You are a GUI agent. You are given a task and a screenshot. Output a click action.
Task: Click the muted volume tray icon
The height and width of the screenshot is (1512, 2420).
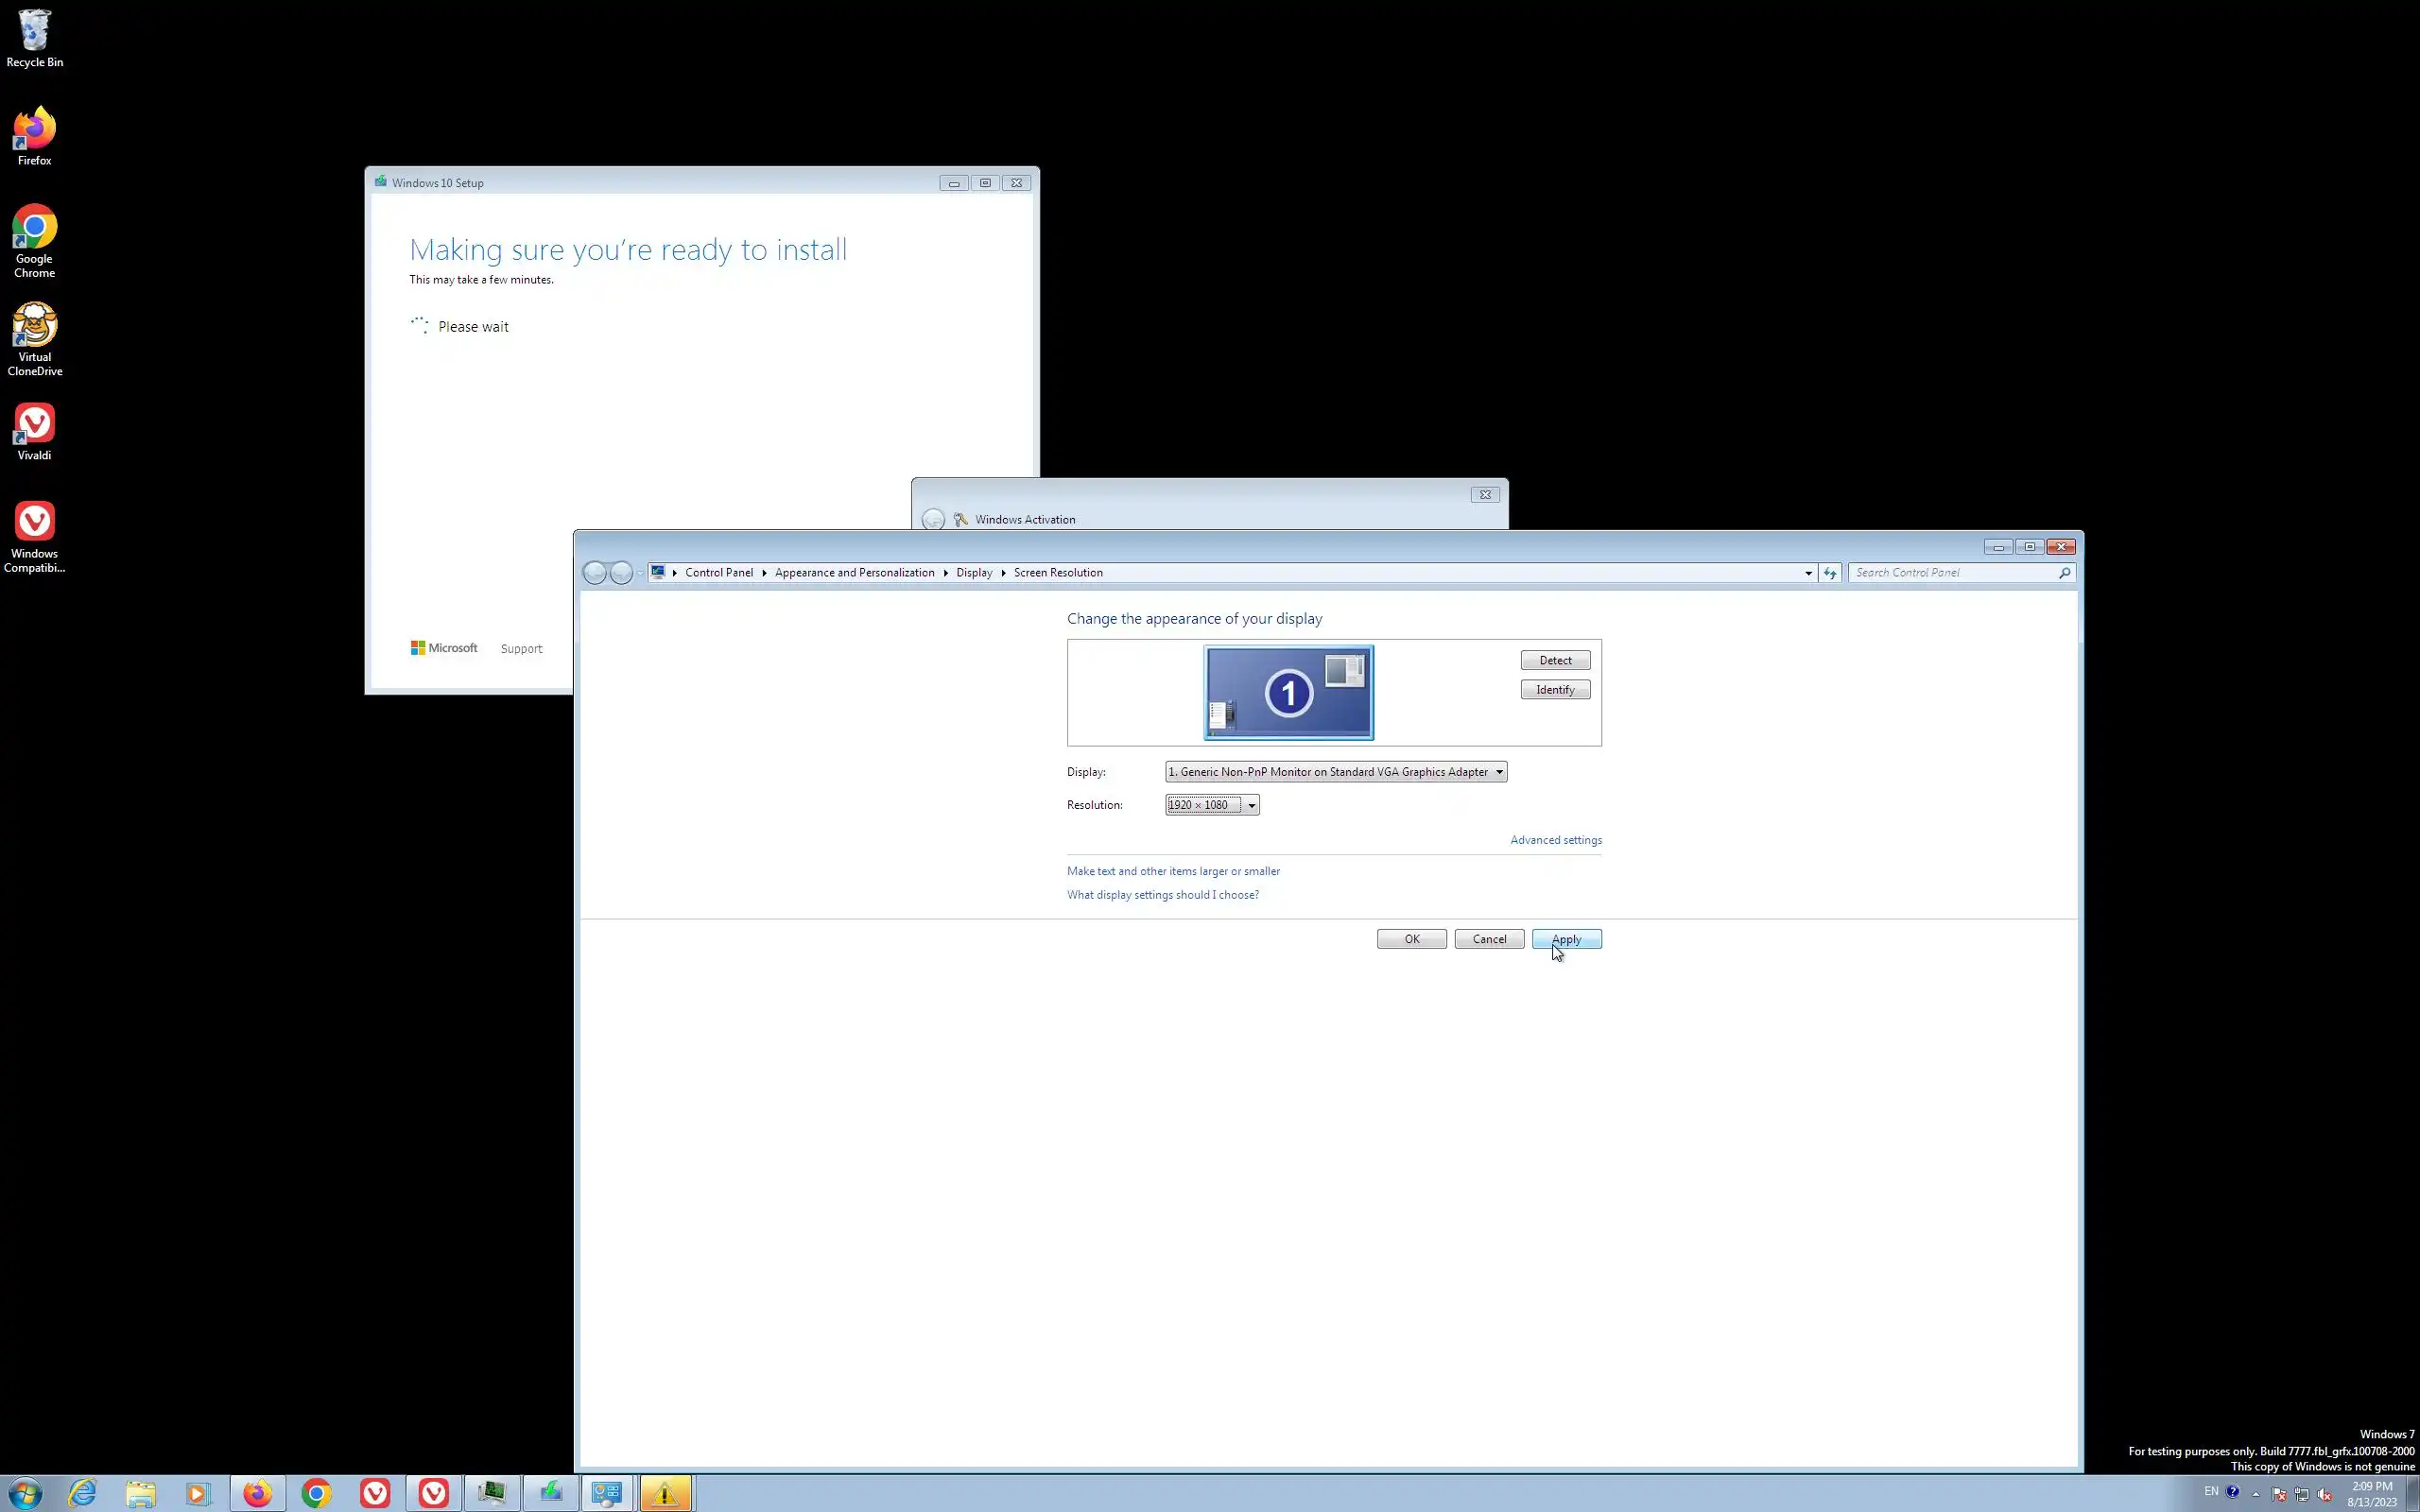(2324, 1494)
